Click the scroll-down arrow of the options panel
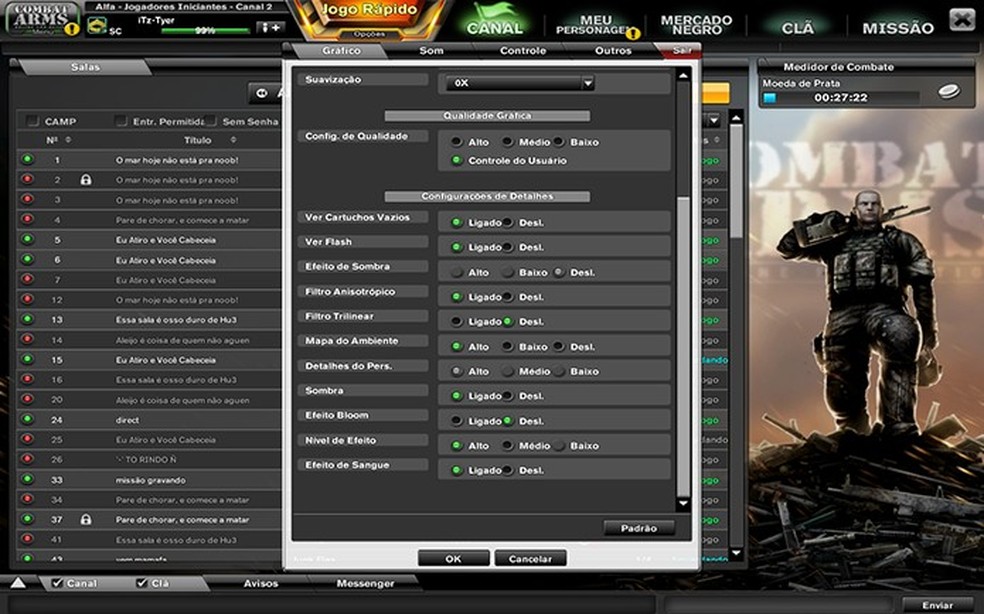984x614 pixels. click(683, 503)
